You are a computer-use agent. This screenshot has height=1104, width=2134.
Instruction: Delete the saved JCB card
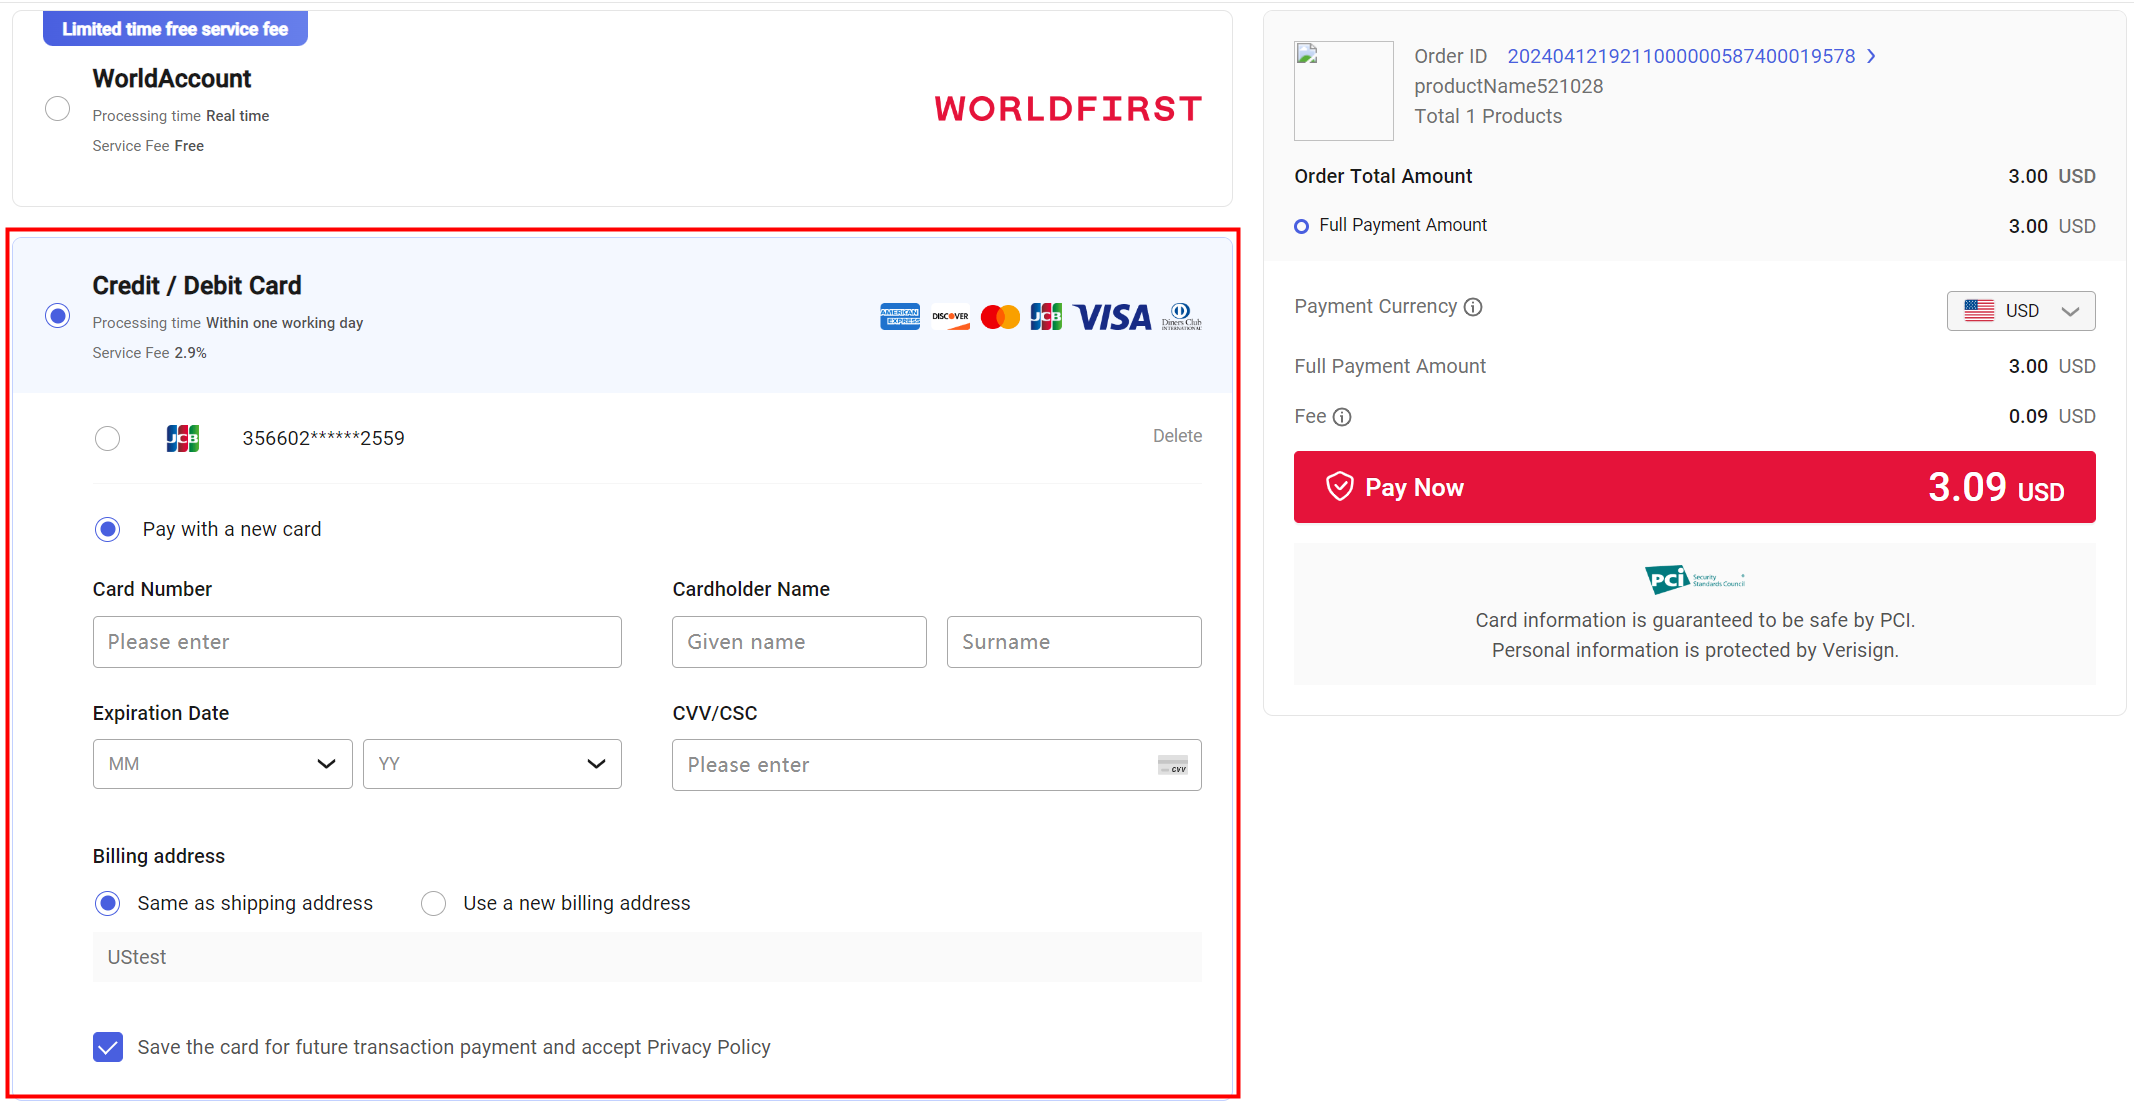click(1177, 436)
